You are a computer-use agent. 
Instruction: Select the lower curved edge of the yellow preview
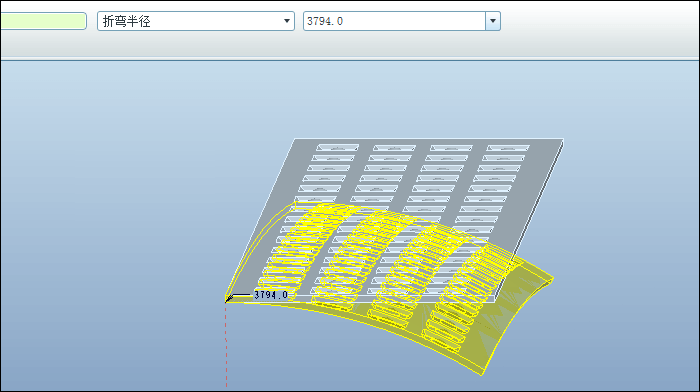357,321
